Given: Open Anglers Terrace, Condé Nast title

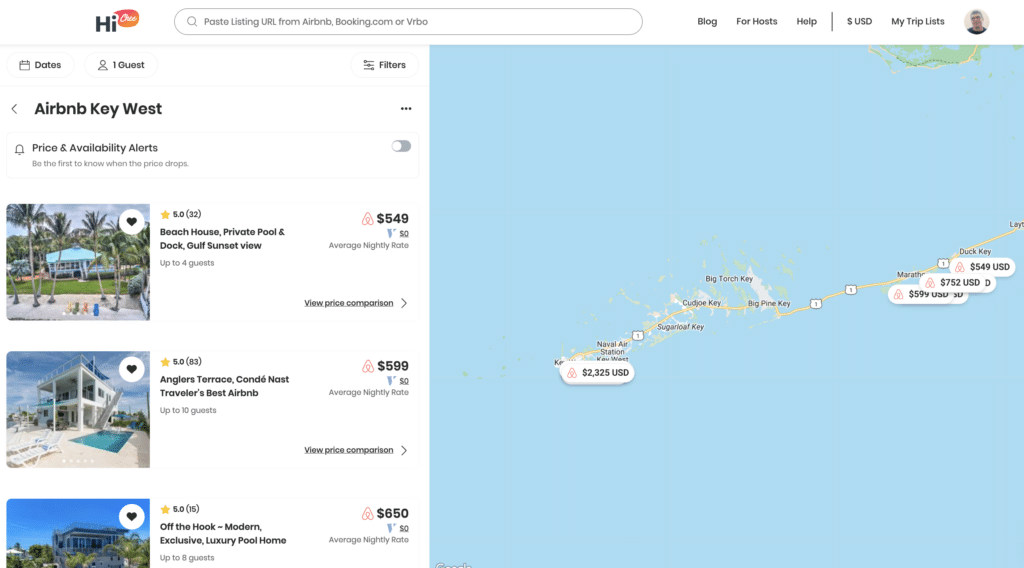Looking at the screenshot, I should click(x=224, y=386).
